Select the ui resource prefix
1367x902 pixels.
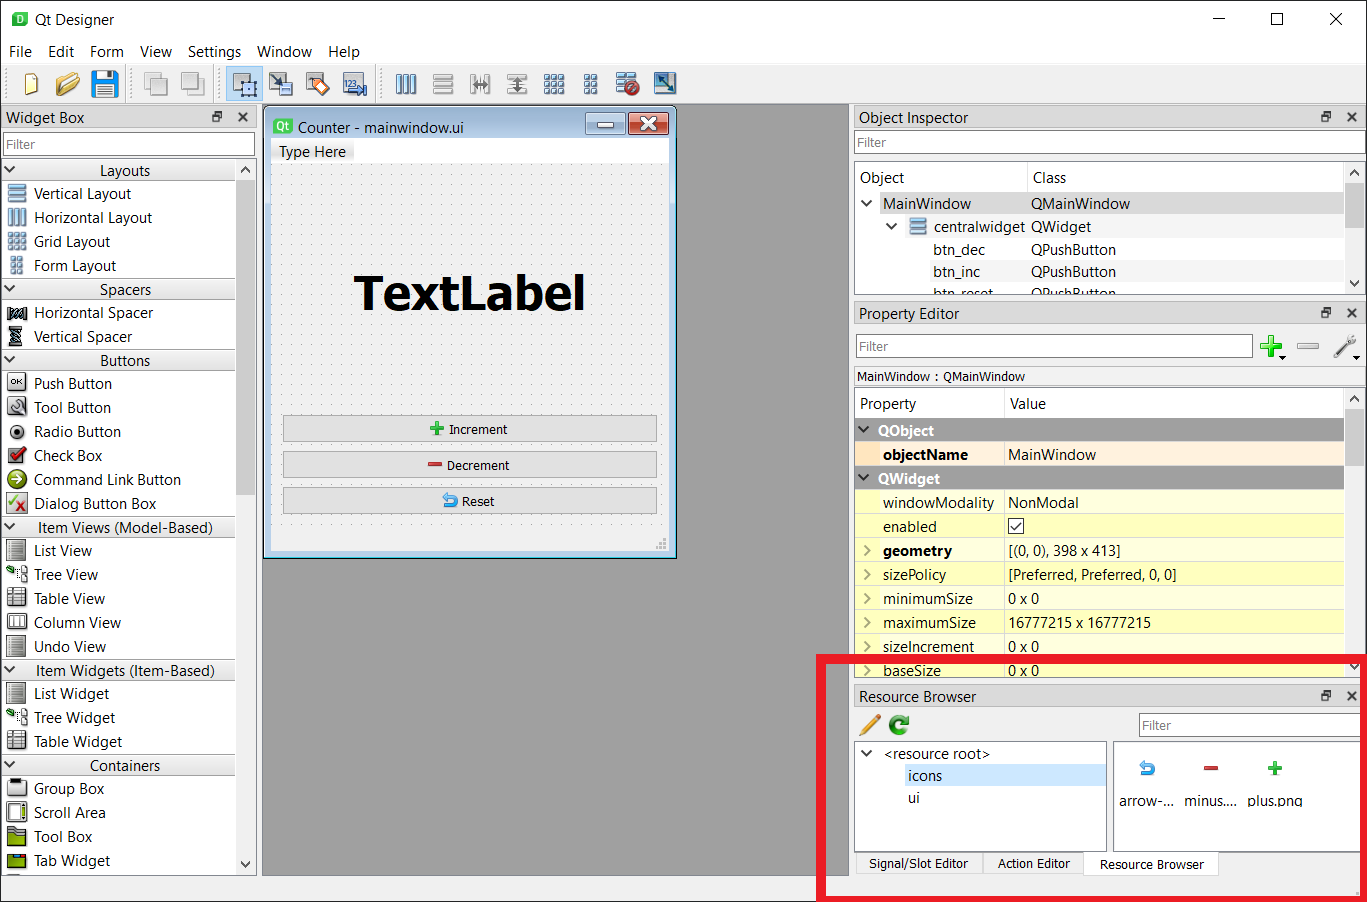pyautogui.click(x=914, y=798)
